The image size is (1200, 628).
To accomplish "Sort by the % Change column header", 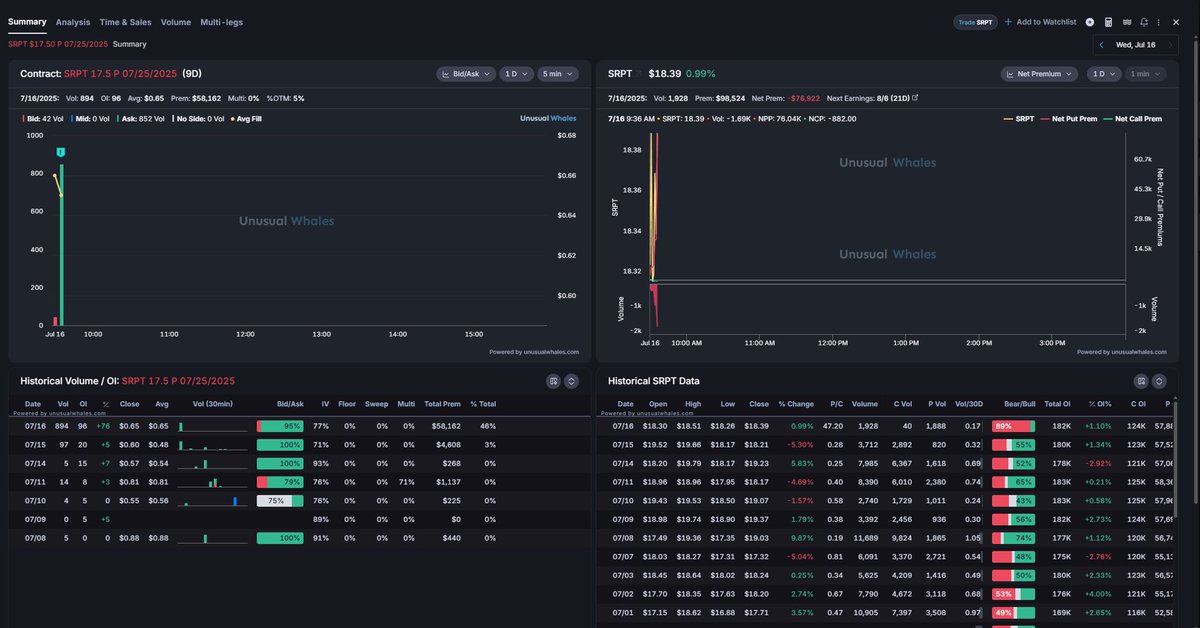I will 796,404.
